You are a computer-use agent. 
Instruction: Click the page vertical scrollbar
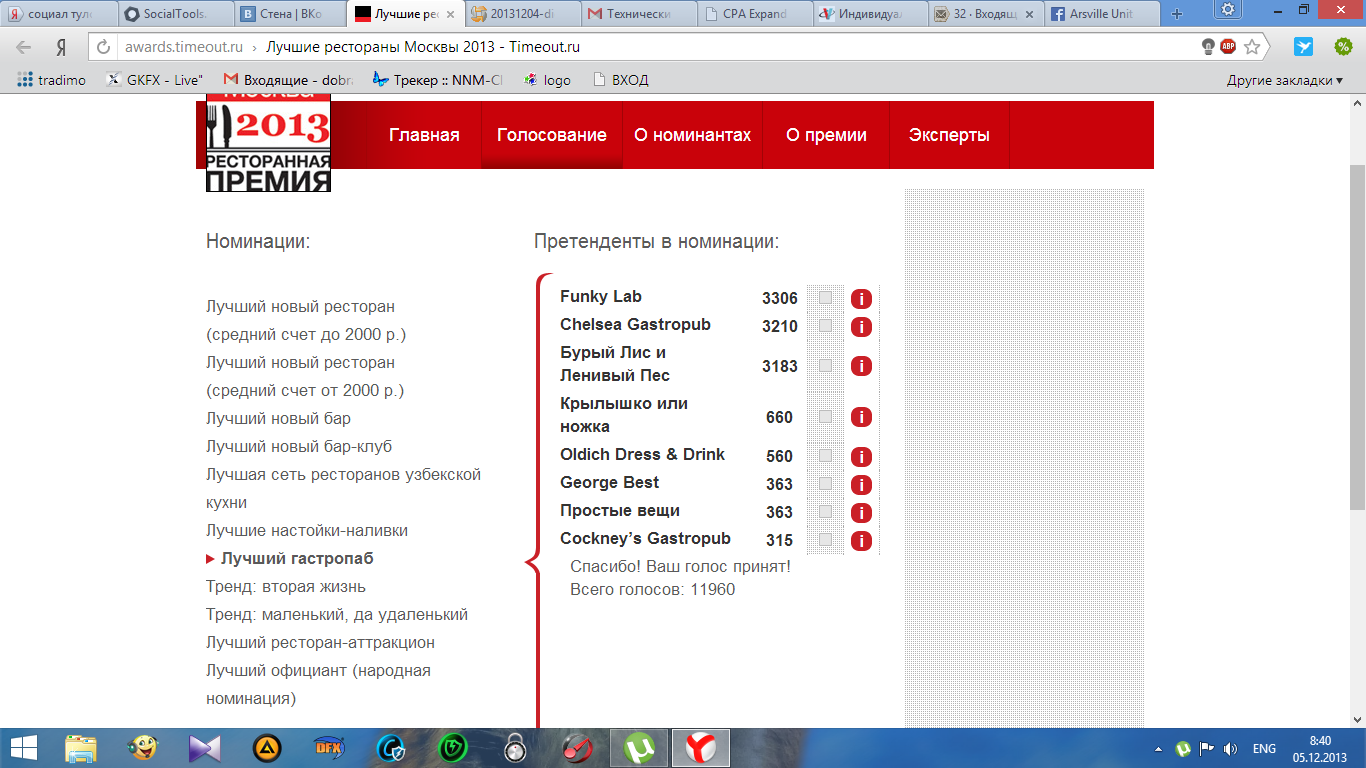tap(1357, 337)
